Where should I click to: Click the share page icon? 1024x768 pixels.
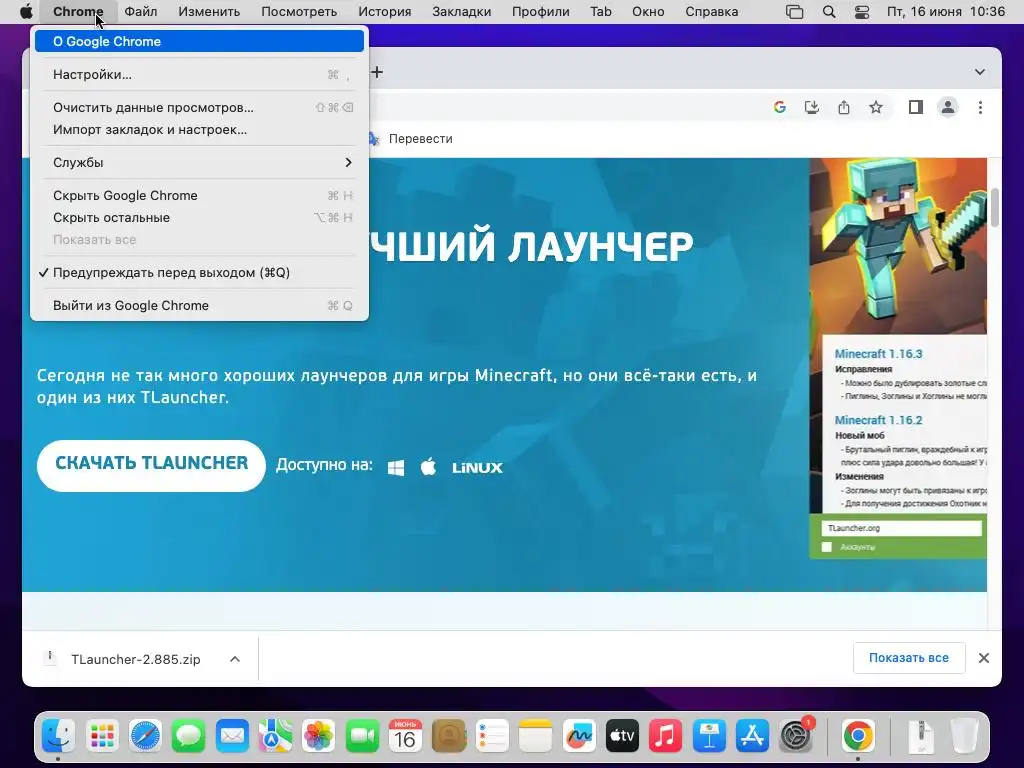[x=844, y=107]
